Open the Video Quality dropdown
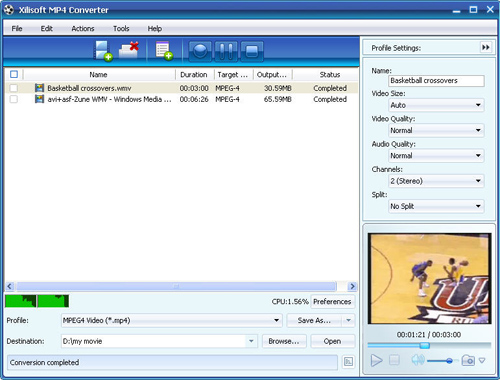Viewport: 500px width, 380px height. click(436, 130)
